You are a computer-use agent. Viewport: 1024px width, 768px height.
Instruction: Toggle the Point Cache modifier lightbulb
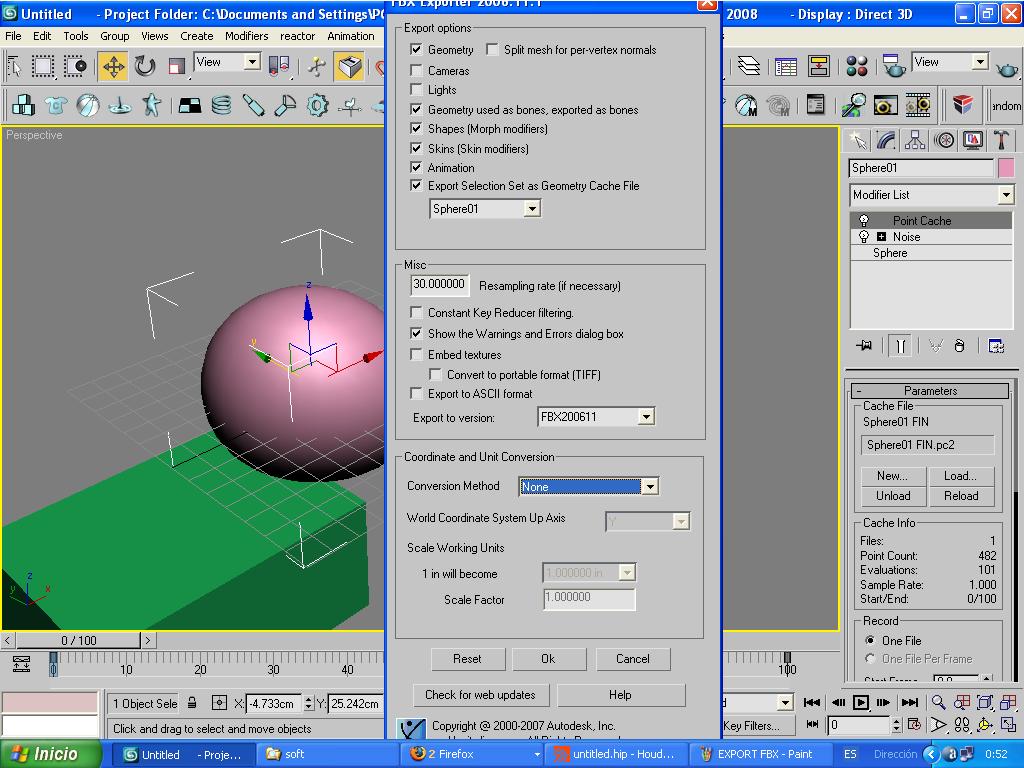[863, 220]
